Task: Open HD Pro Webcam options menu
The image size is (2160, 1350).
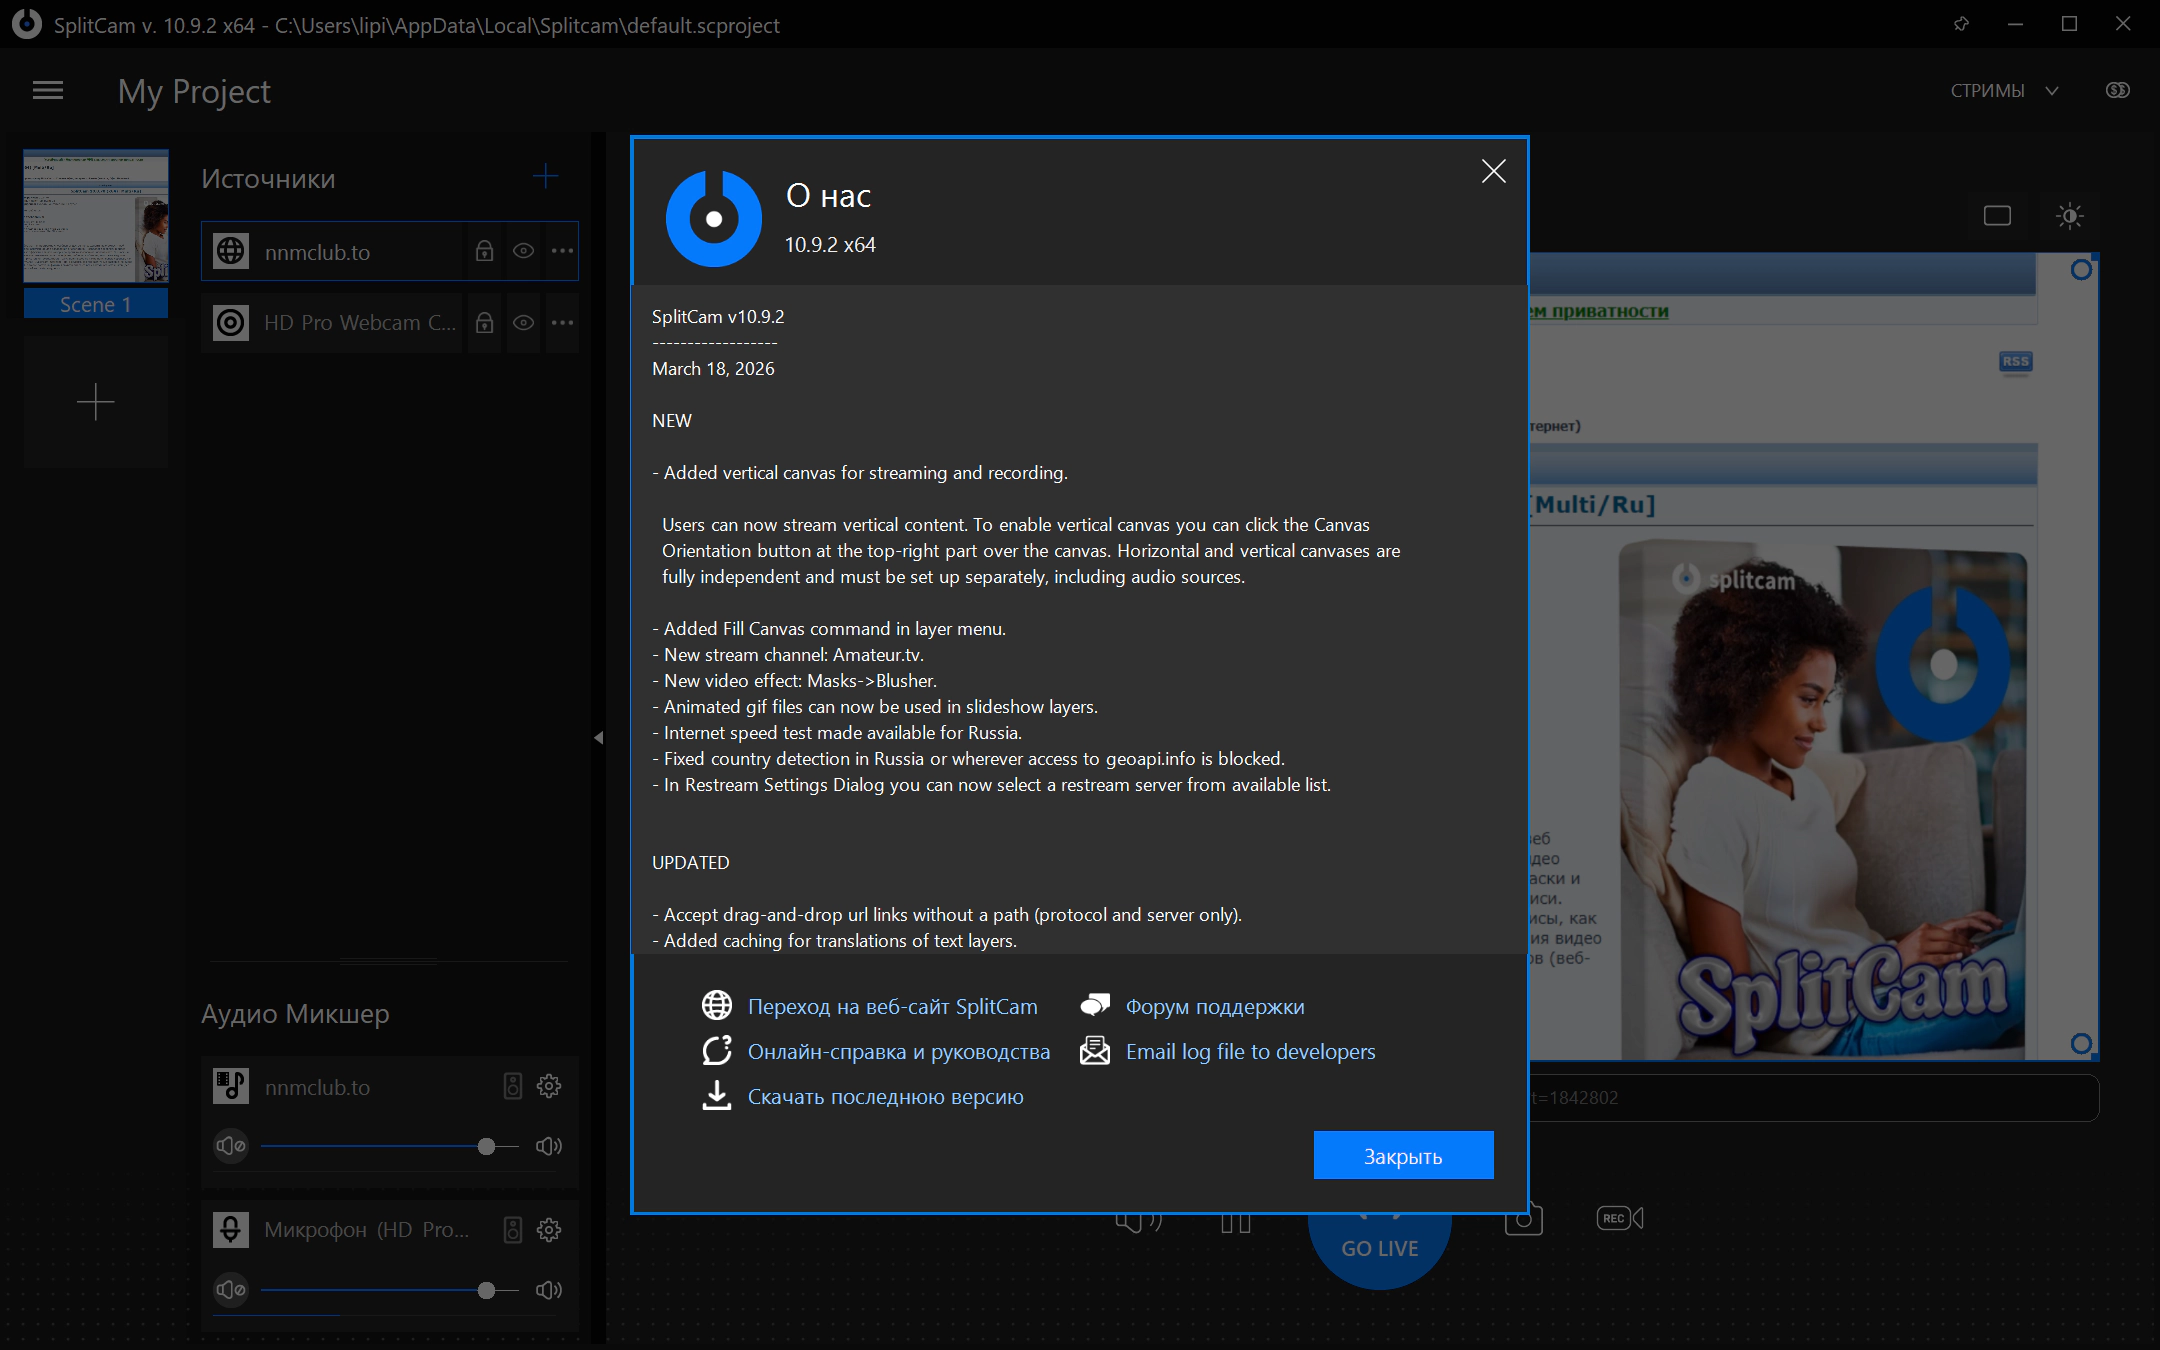Action: (562, 323)
